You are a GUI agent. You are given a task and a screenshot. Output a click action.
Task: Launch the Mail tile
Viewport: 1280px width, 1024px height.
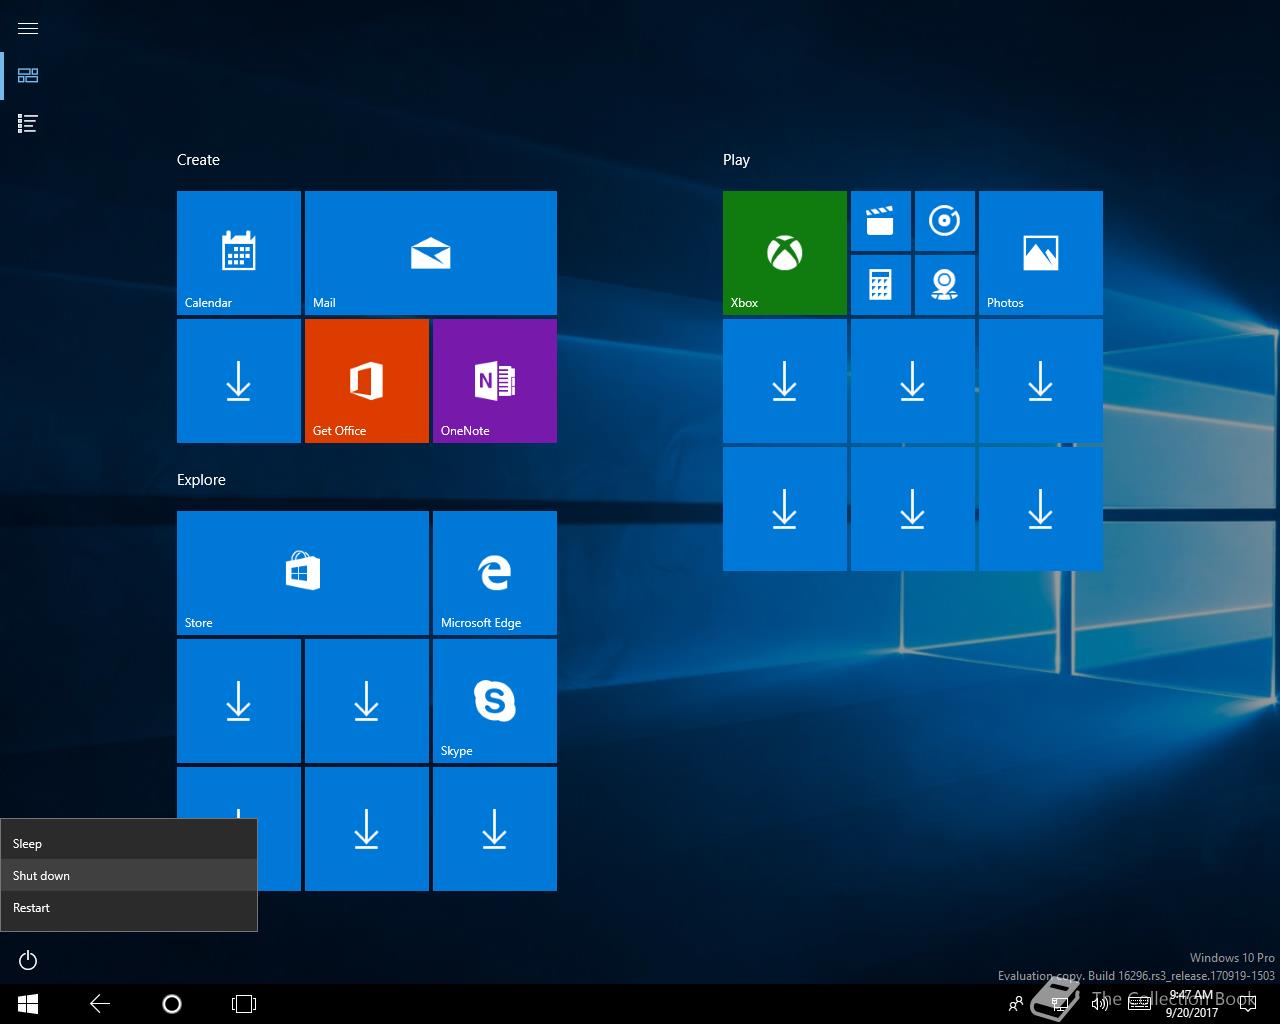431,253
